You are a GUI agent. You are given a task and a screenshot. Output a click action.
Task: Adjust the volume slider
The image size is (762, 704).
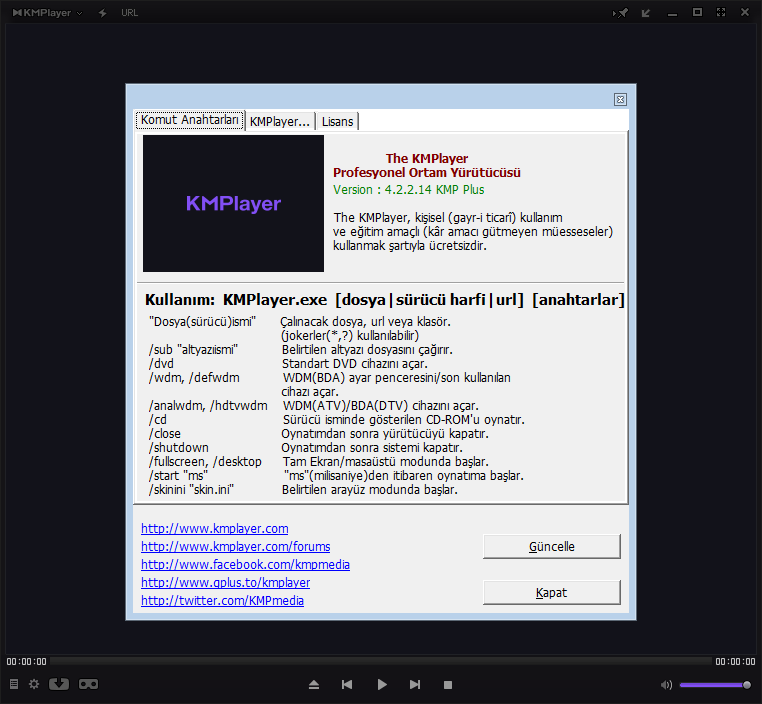[x=715, y=685]
